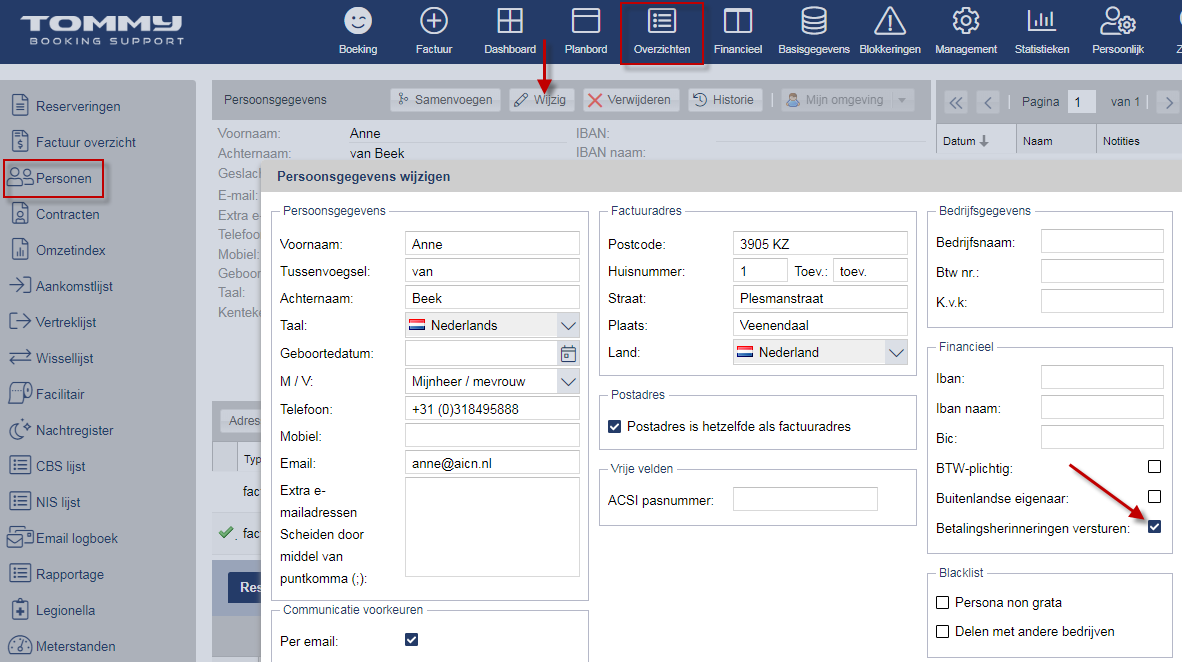Screen dimensions: 1182x662
Task: Click the Meterstanden gauge icon
Action: [x=20, y=646]
